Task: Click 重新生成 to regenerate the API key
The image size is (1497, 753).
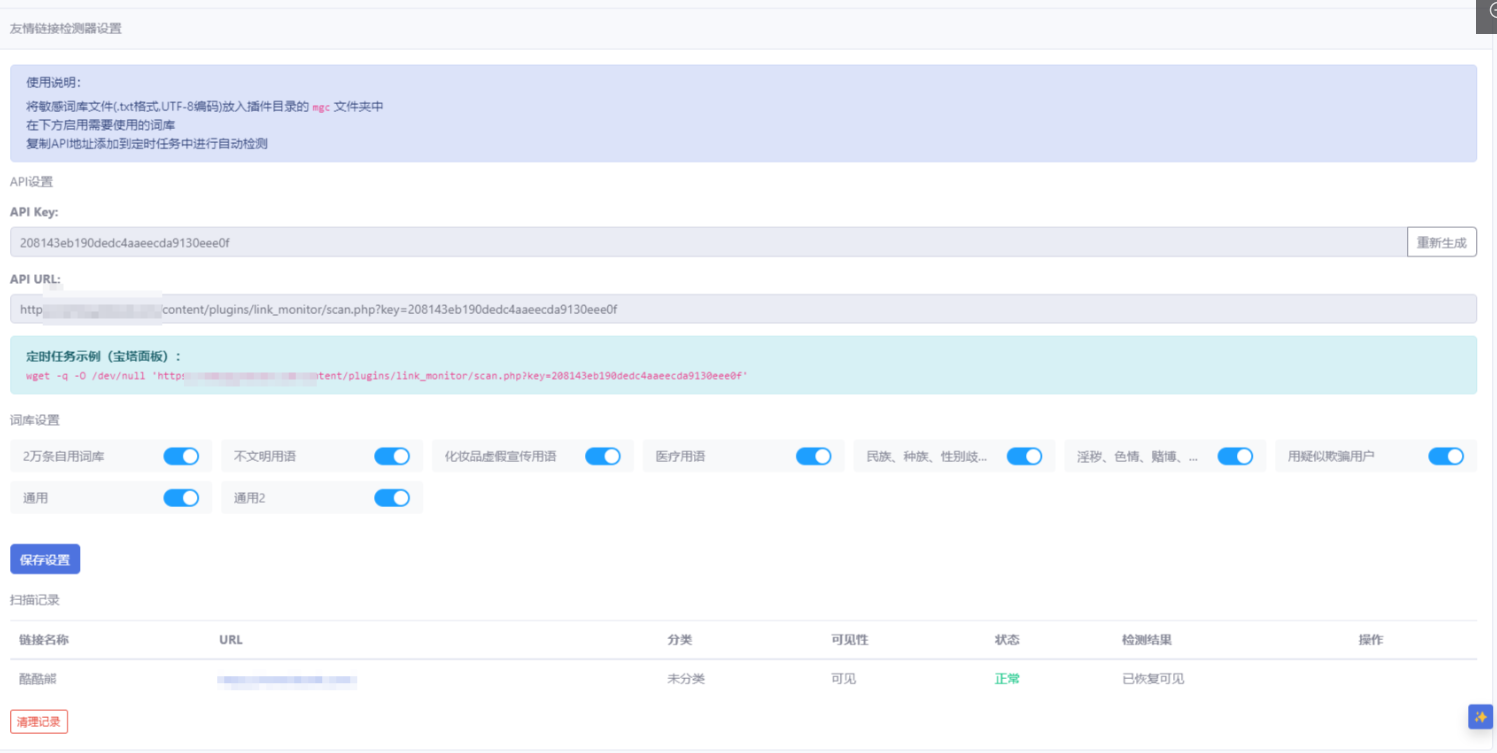Action: 1441,242
